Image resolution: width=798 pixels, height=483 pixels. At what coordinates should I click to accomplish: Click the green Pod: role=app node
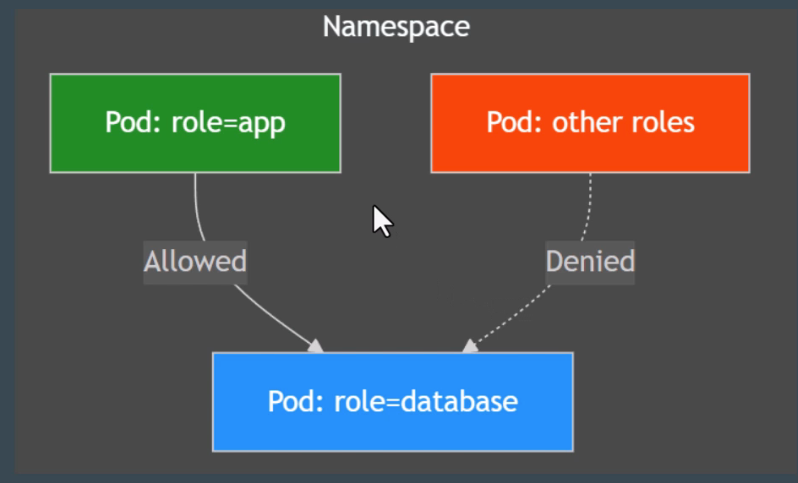coord(195,122)
